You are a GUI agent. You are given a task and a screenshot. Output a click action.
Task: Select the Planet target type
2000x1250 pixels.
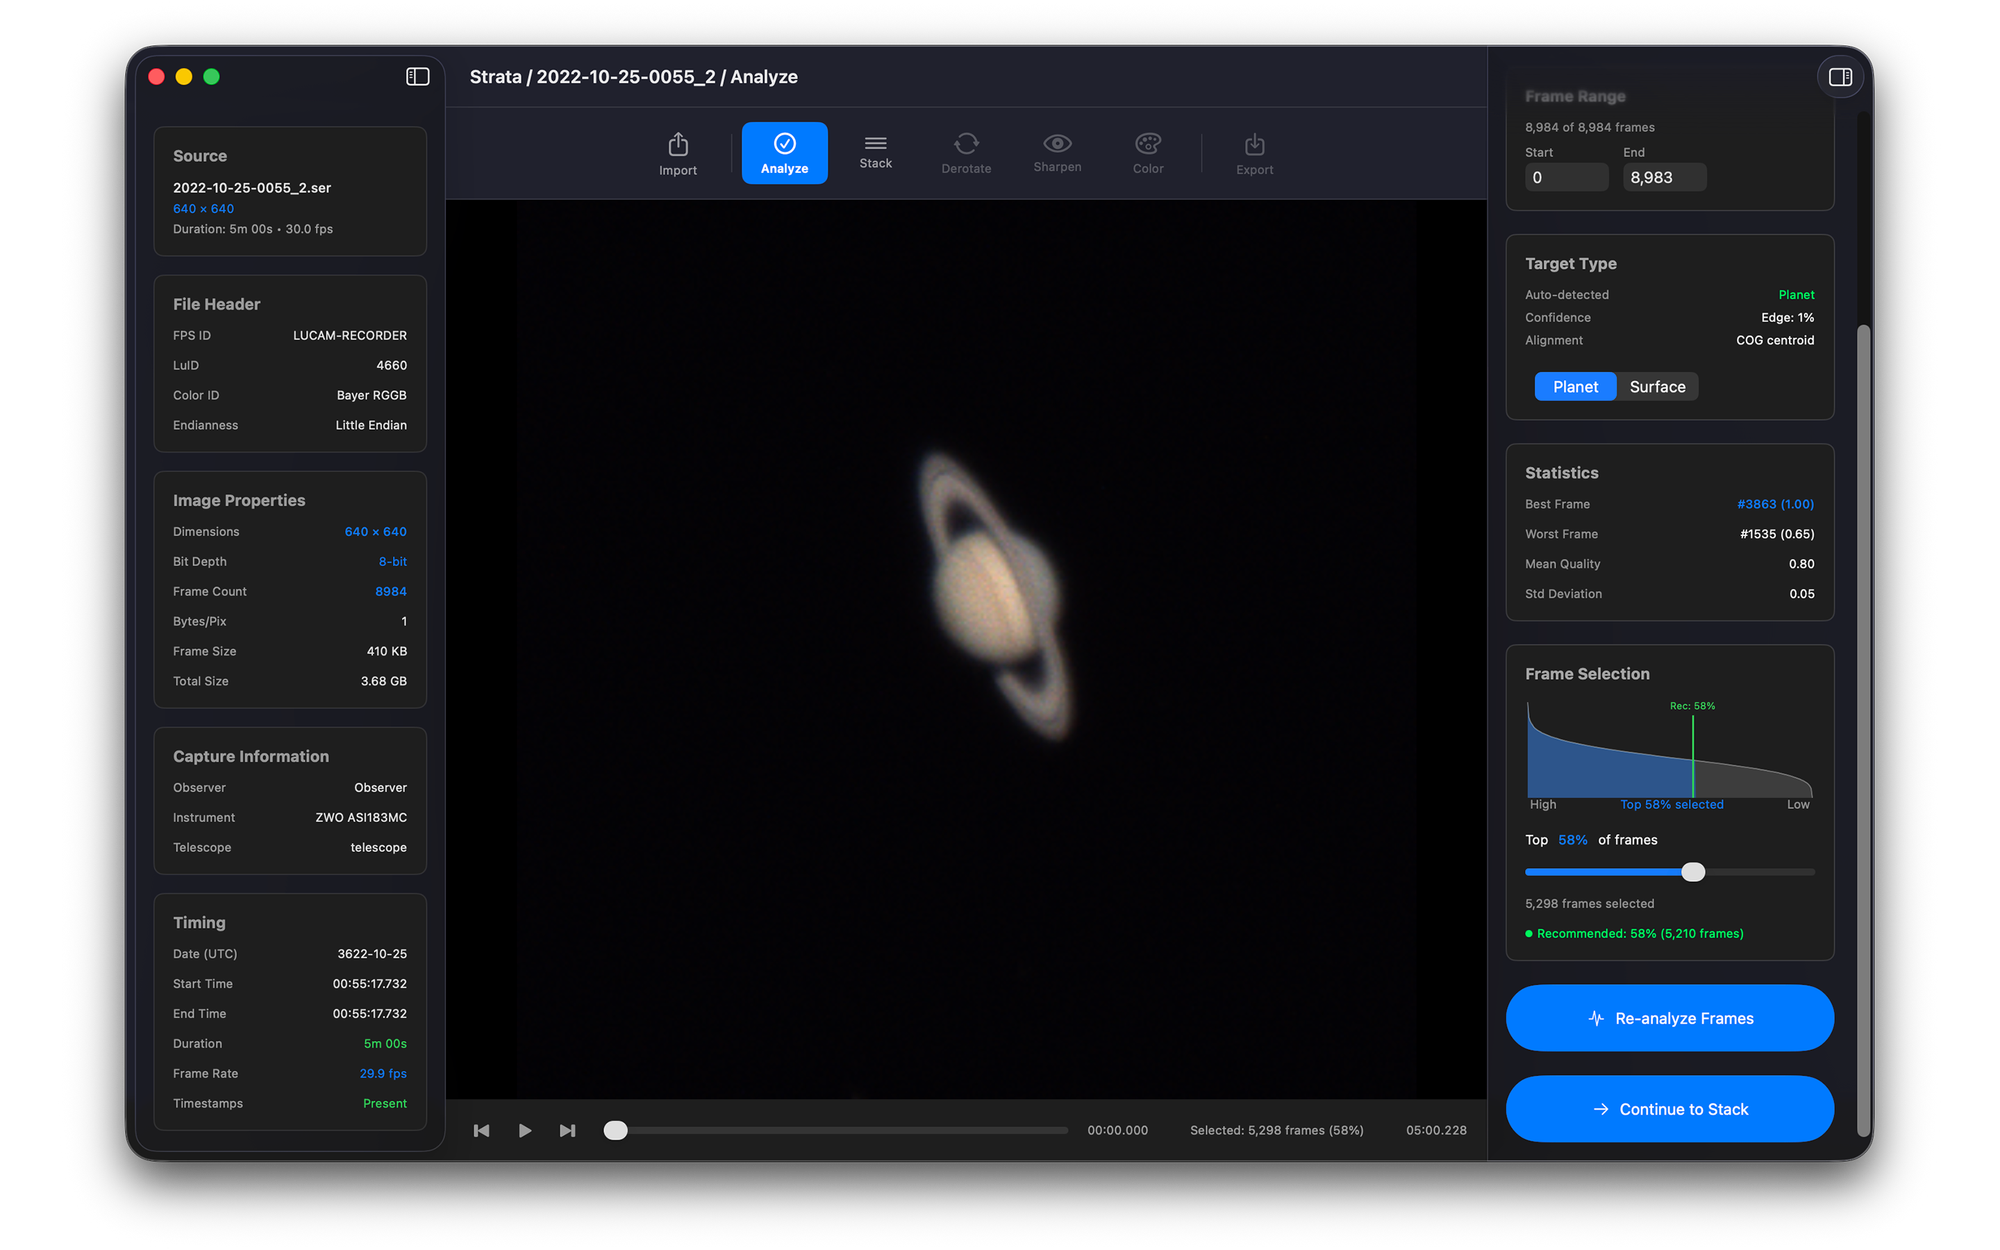[x=1575, y=387]
